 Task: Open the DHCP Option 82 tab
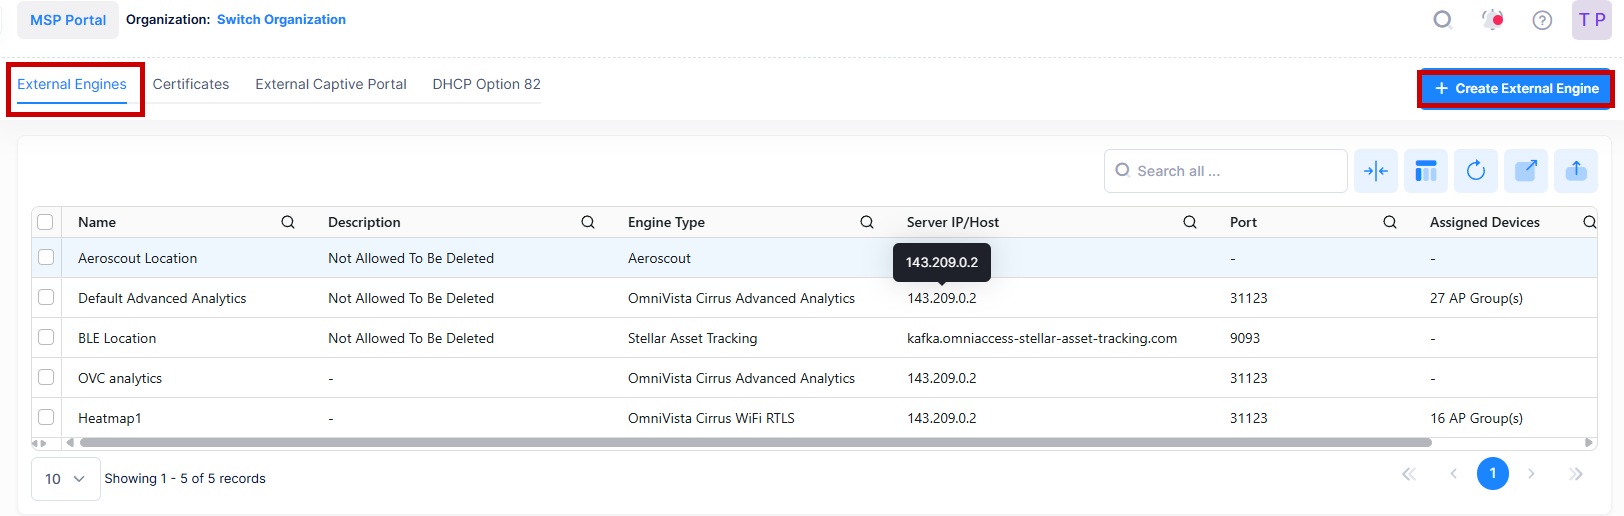pyautogui.click(x=486, y=84)
